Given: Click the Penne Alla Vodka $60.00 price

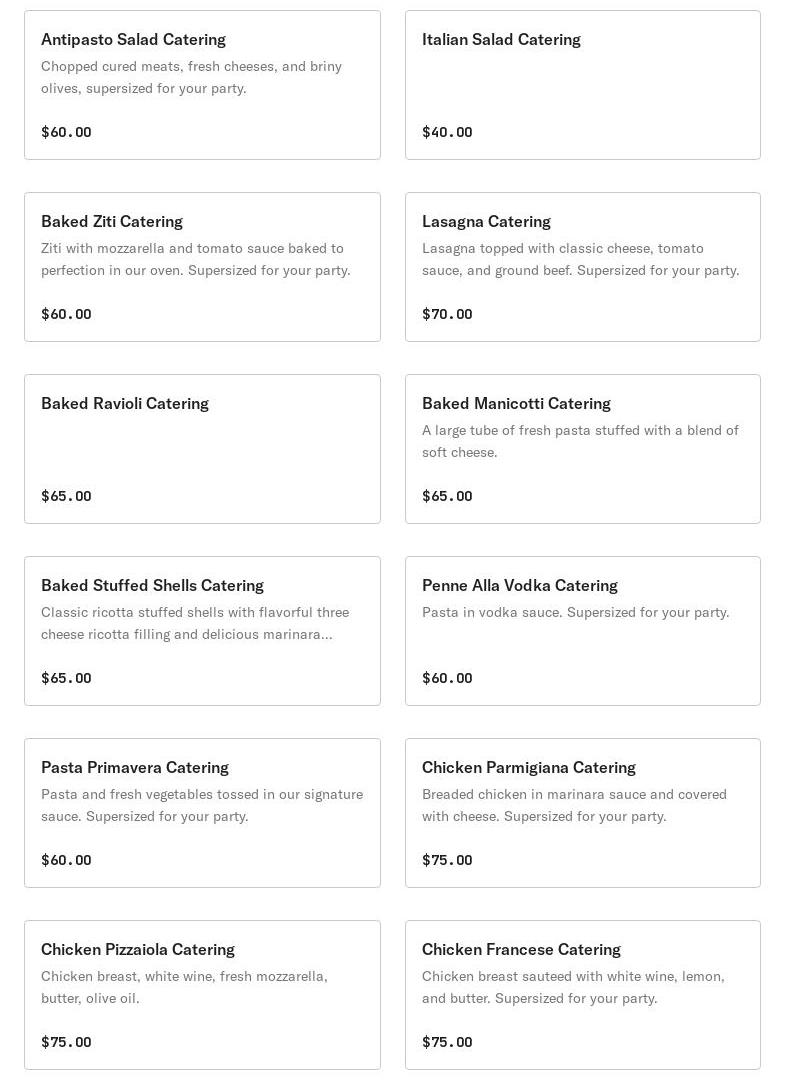Looking at the screenshot, I should tap(447, 678).
